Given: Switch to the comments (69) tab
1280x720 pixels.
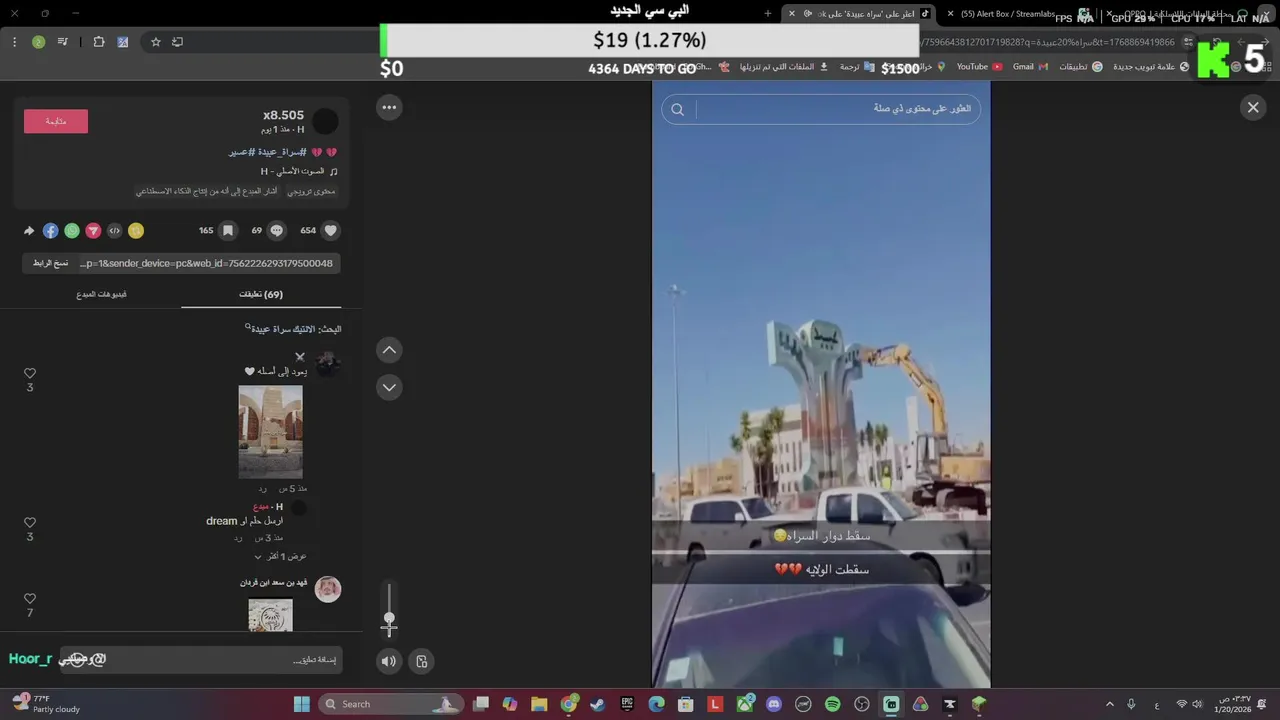Looking at the screenshot, I should point(261,294).
